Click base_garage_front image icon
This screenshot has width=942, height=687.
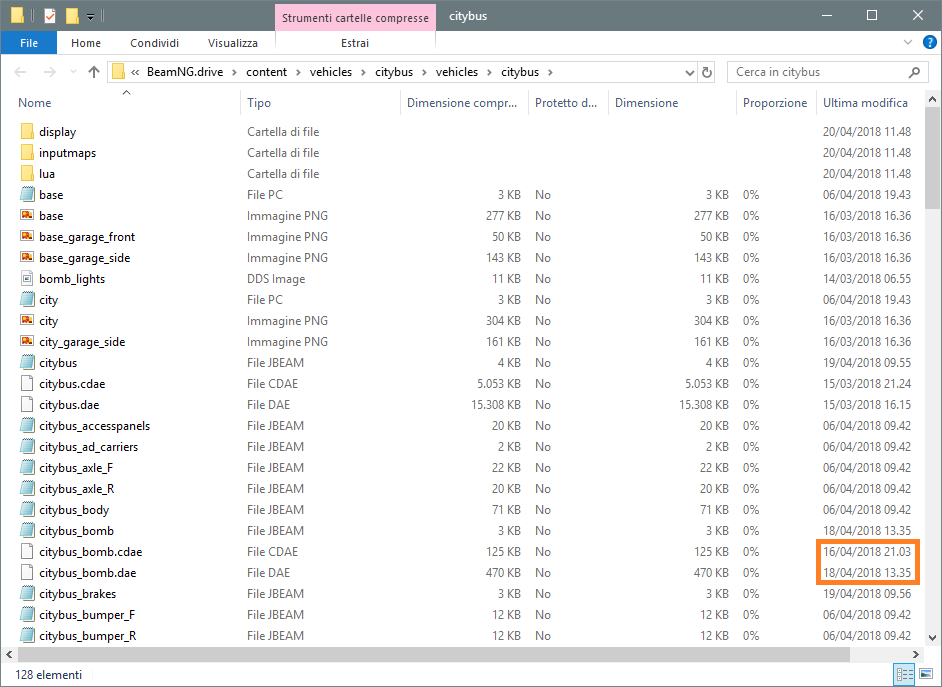[27, 237]
